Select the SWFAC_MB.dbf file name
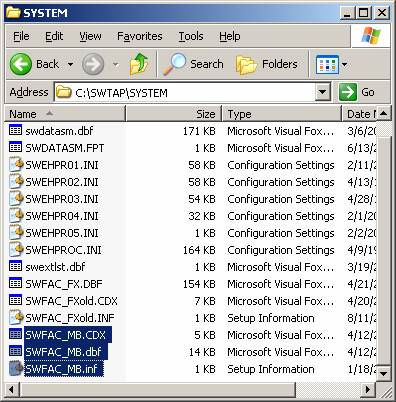The width and height of the screenshot is (396, 402). tap(63, 352)
